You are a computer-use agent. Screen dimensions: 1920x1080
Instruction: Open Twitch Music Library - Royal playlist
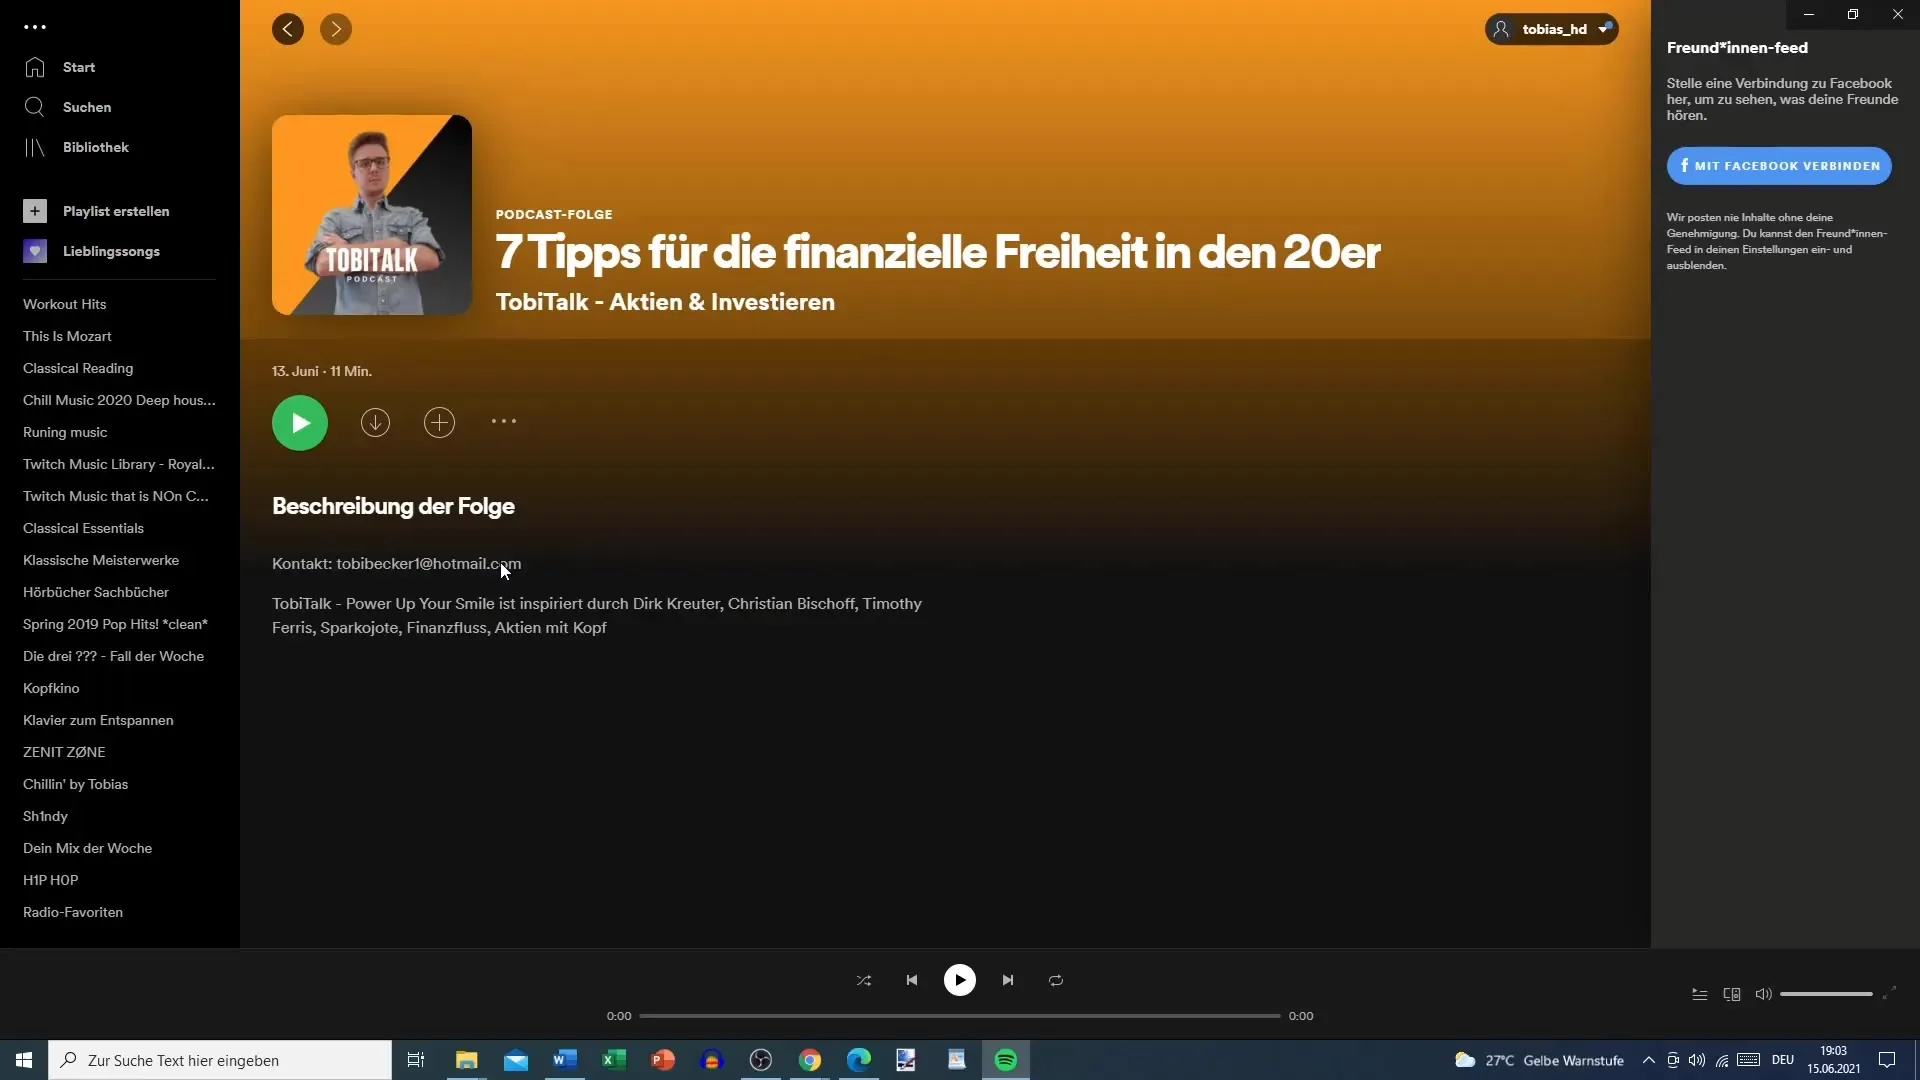point(119,464)
